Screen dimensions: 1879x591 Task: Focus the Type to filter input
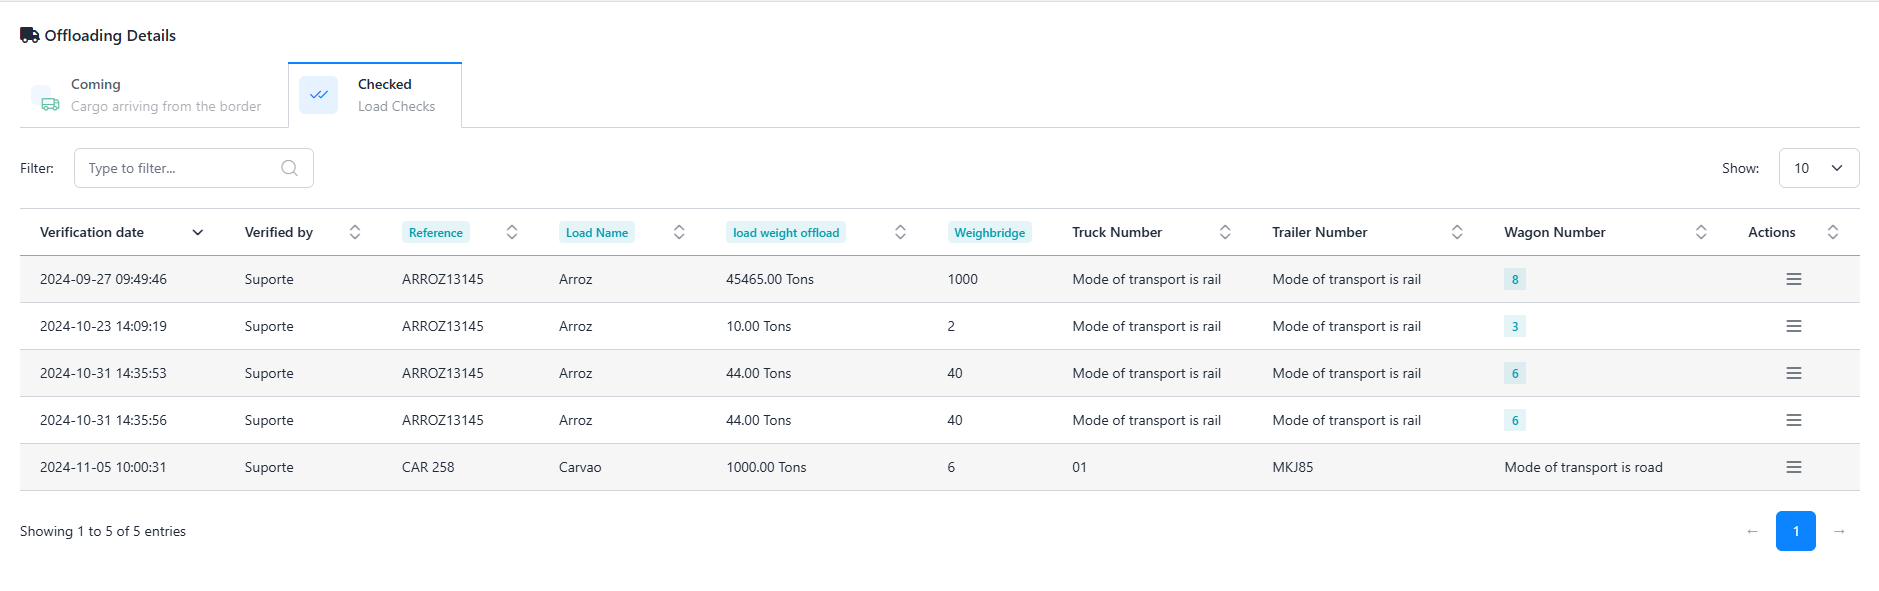point(180,168)
